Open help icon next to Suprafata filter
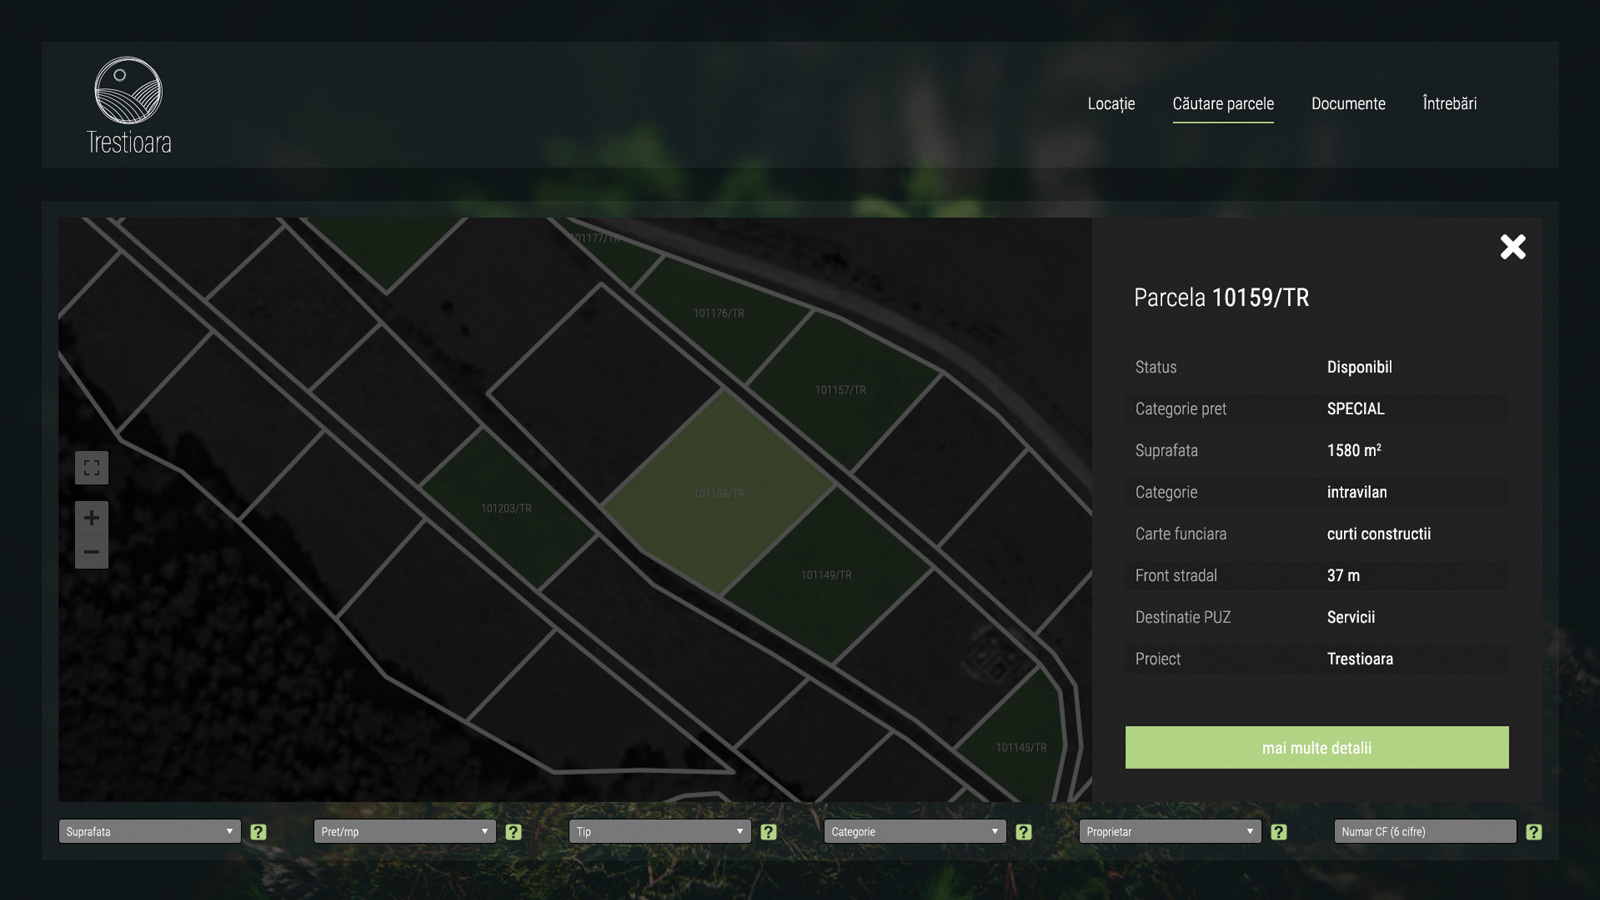Image resolution: width=1600 pixels, height=900 pixels. [x=258, y=832]
